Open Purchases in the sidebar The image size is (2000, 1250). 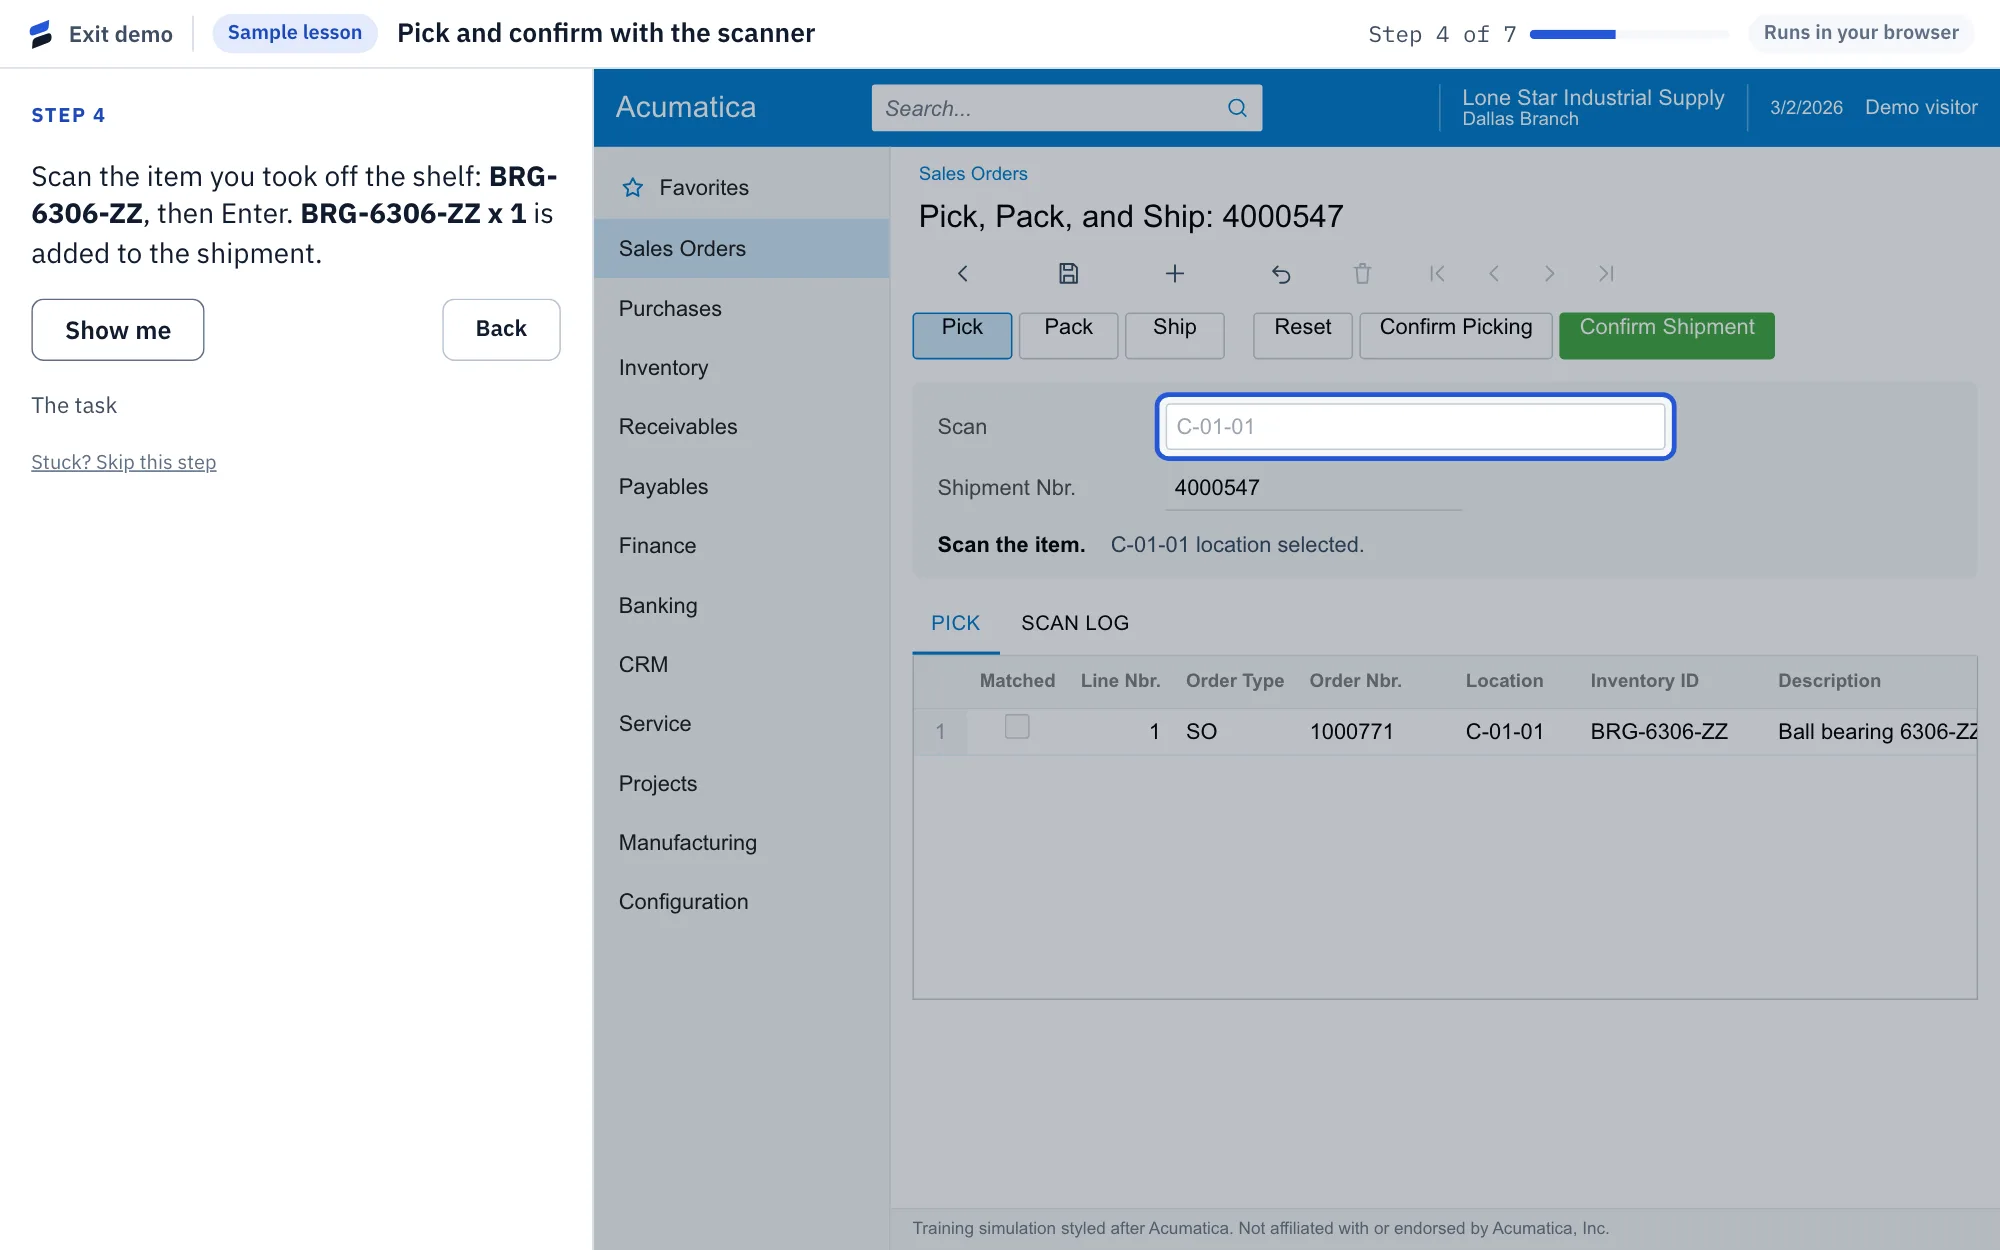point(741,309)
